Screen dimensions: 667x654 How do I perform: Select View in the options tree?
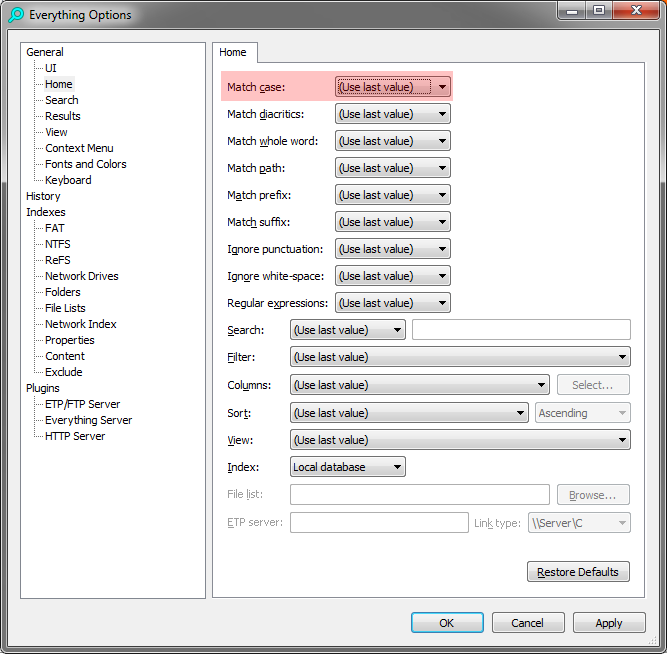click(x=56, y=132)
